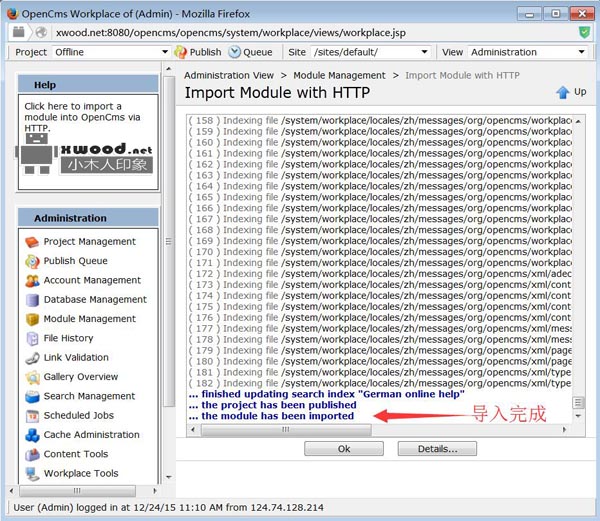Click the Search Management icon
This screenshot has width=600, height=521.
coord(32,396)
